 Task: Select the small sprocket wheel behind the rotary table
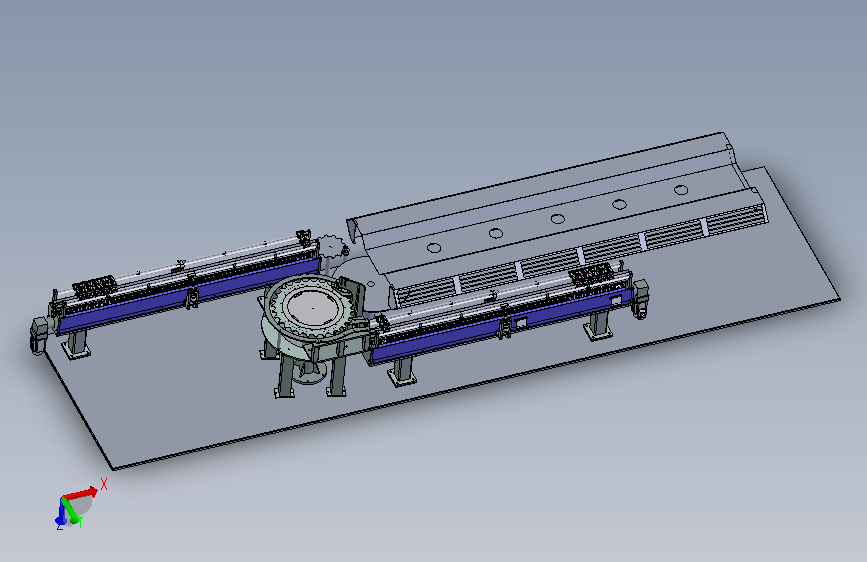331,247
